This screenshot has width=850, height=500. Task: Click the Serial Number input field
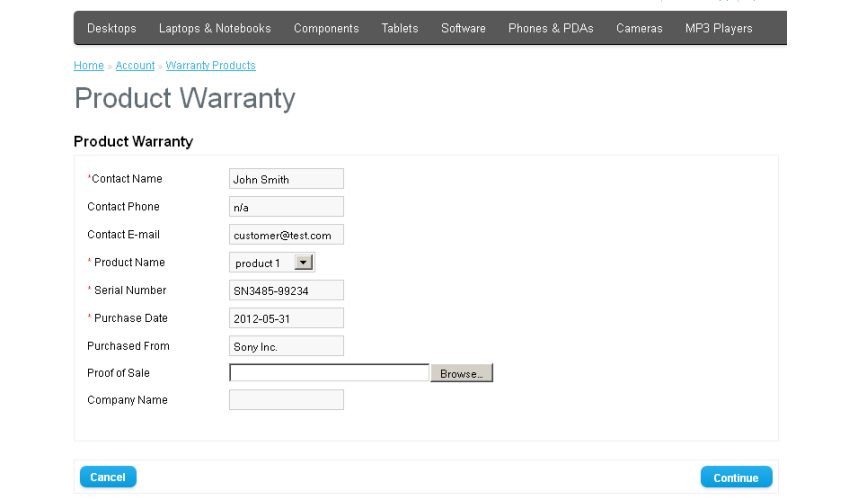(x=286, y=290)
